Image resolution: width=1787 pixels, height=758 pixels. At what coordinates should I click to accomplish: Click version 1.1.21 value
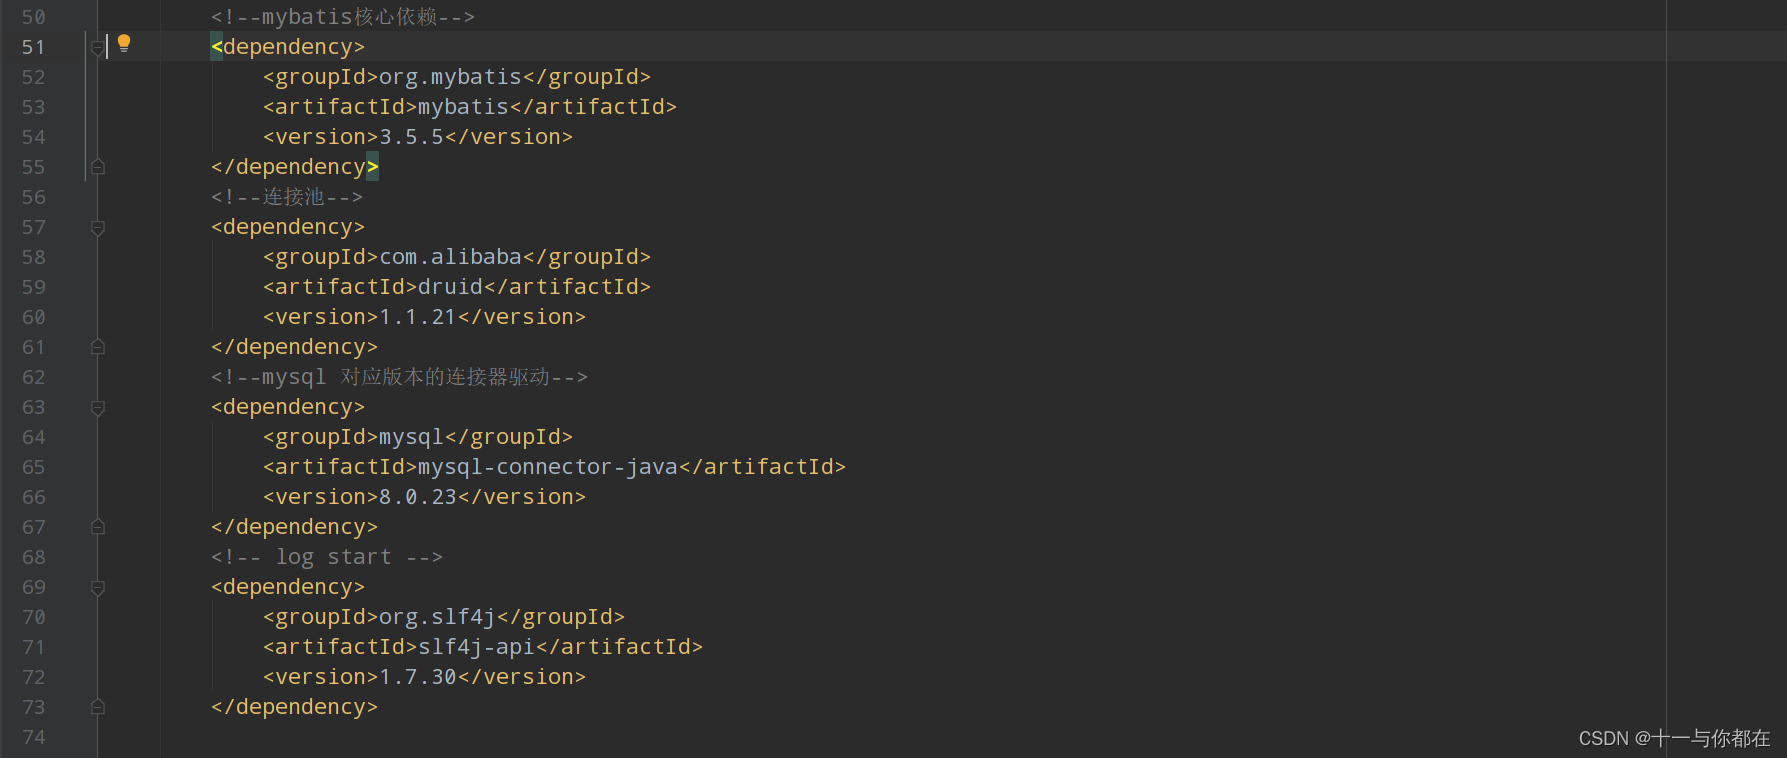pos(418,317)
